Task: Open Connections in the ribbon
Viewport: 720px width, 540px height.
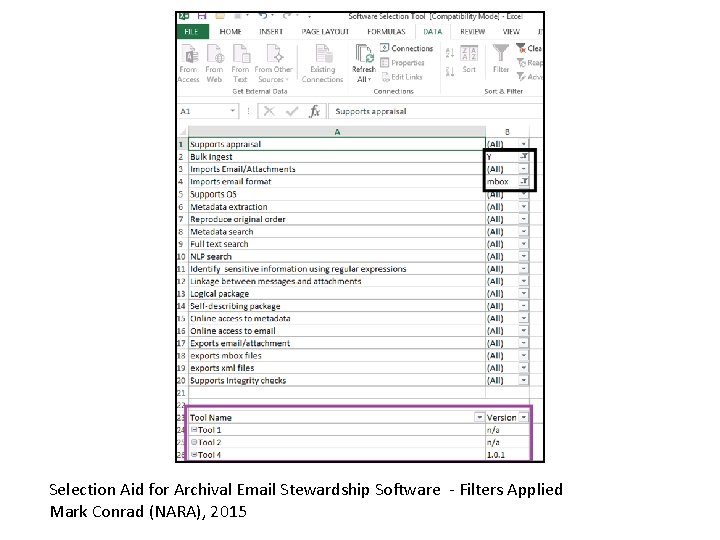Action: pyautogui.click(x=407, y=48)
